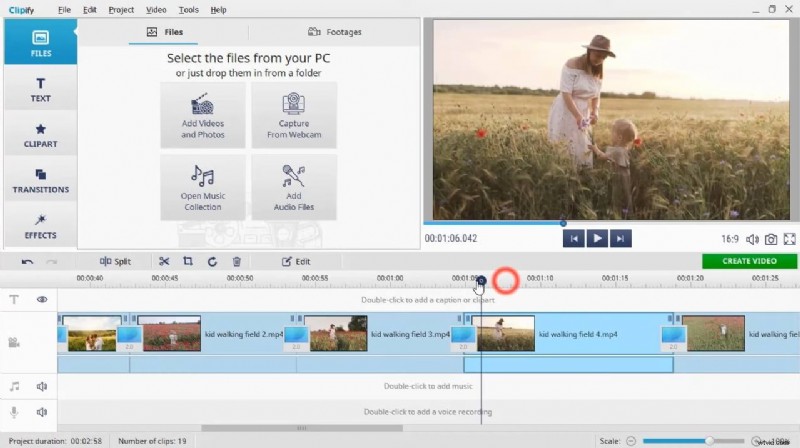Click the voice track microphone icon
This screenshot has width=800, height=448.
point(14,412)
